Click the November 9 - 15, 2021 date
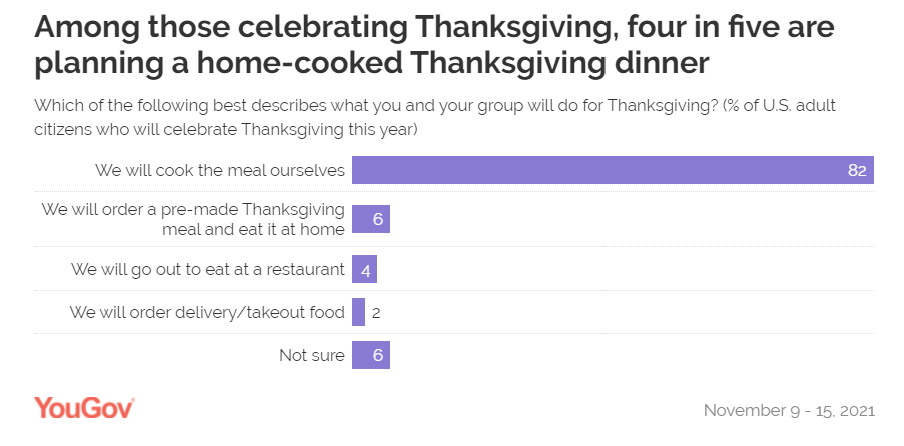The image size is (904, 446). pyautogui.click(x=789, y=411)
